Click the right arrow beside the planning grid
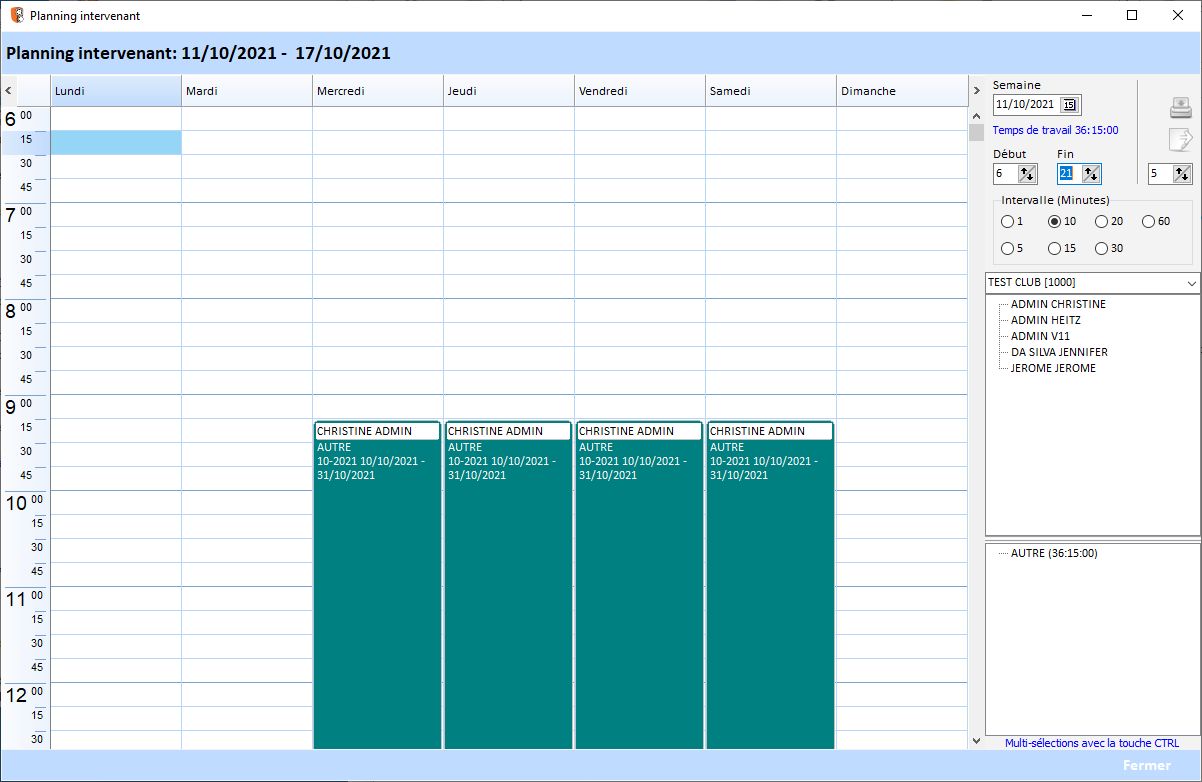 976,90
